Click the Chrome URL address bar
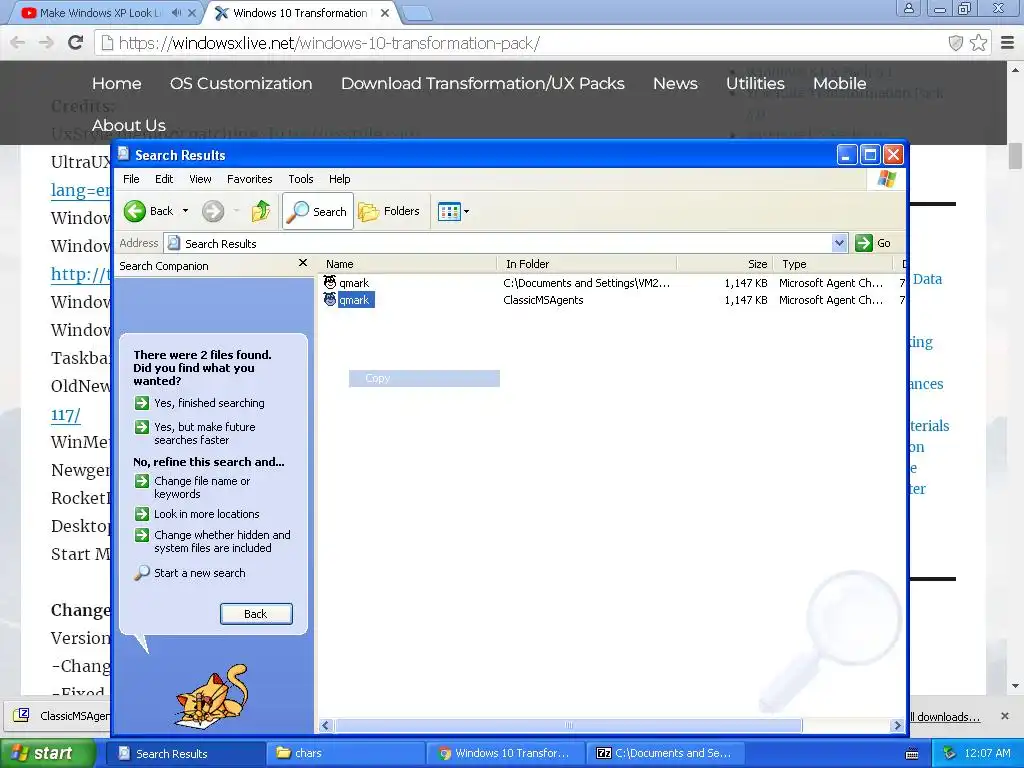Viewport: 1024px width, 768px height. pos(520,43)
